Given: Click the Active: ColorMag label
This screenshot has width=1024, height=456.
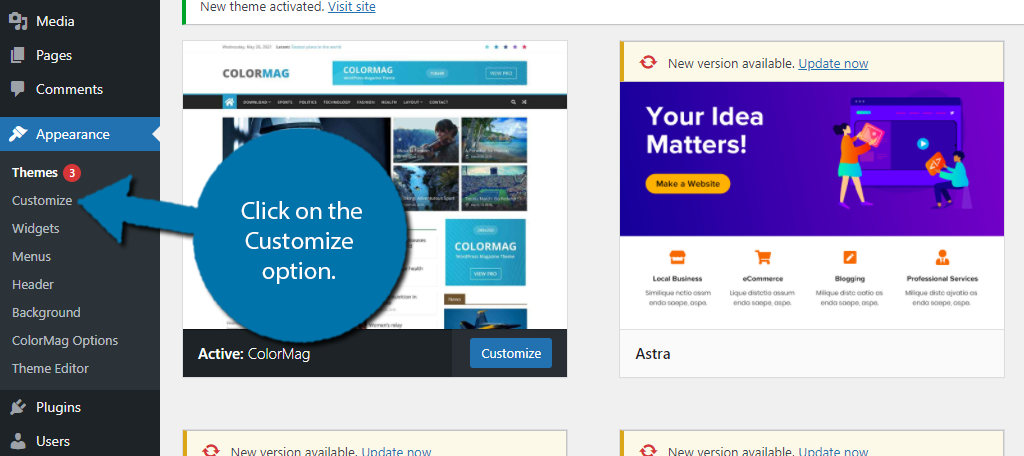Looking at the screenshot, I should click(254, 354).
